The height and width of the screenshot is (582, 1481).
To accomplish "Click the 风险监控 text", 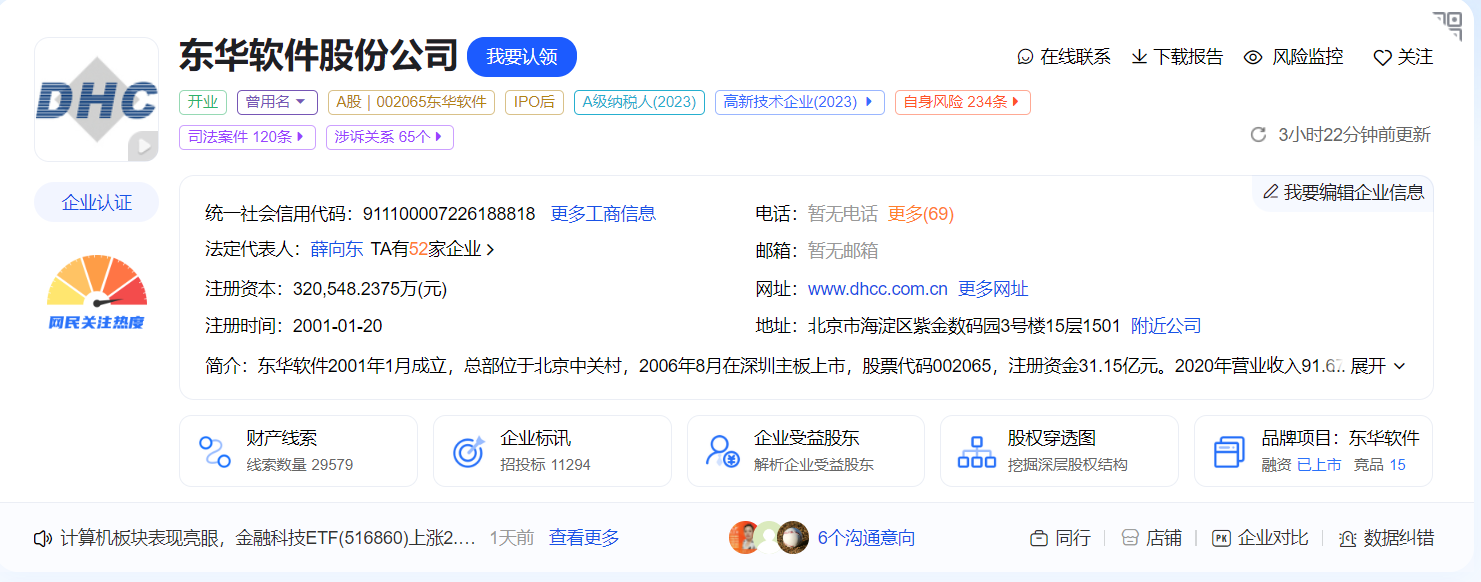I will [1308, 57].
